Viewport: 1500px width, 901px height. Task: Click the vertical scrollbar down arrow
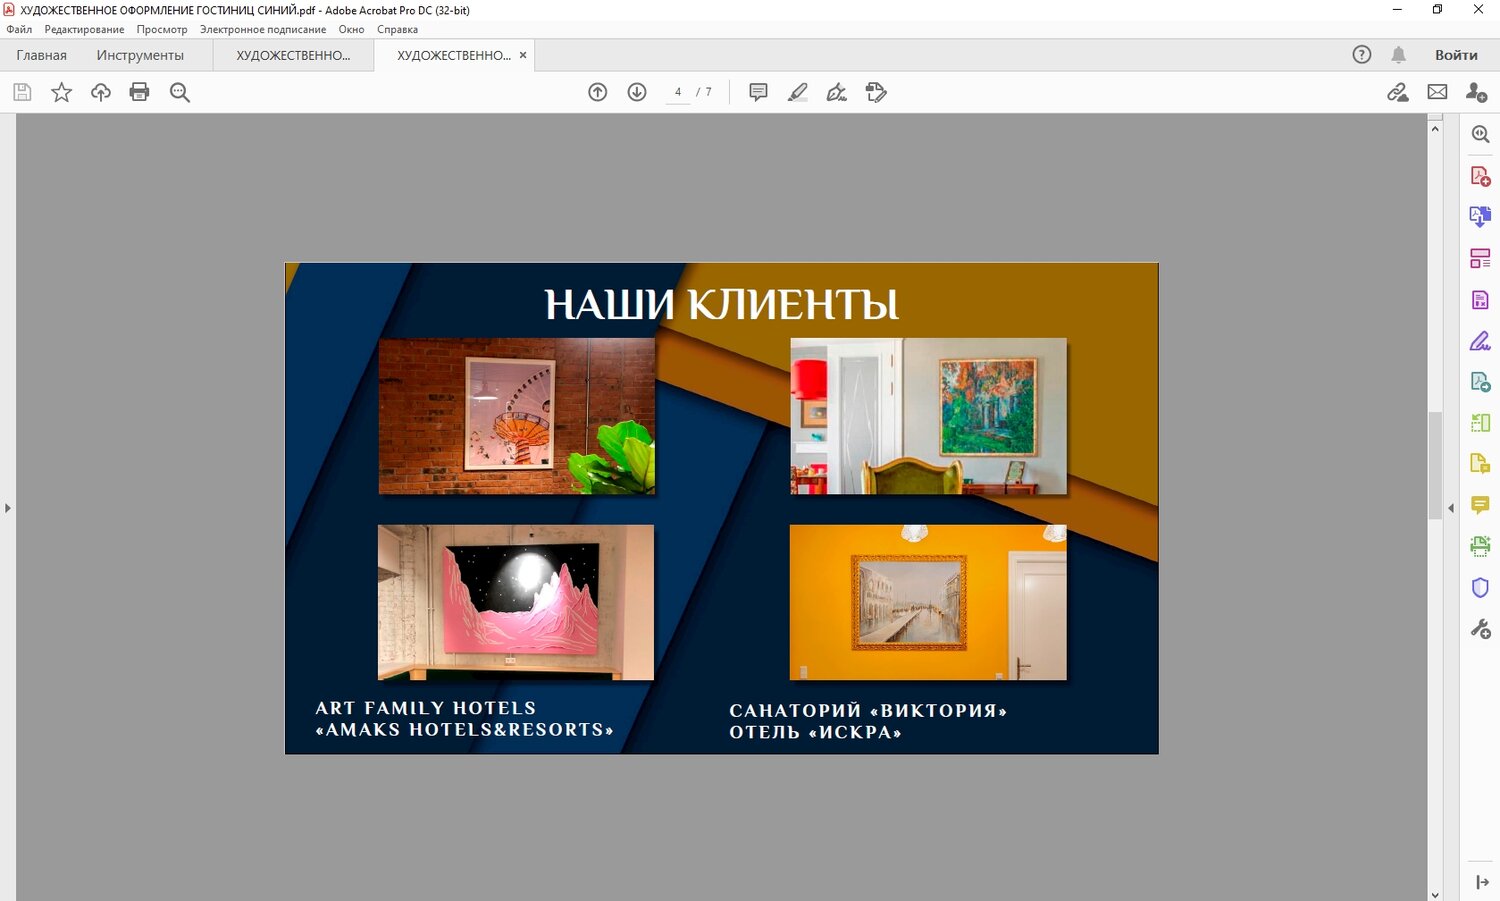pos(1435,894)
